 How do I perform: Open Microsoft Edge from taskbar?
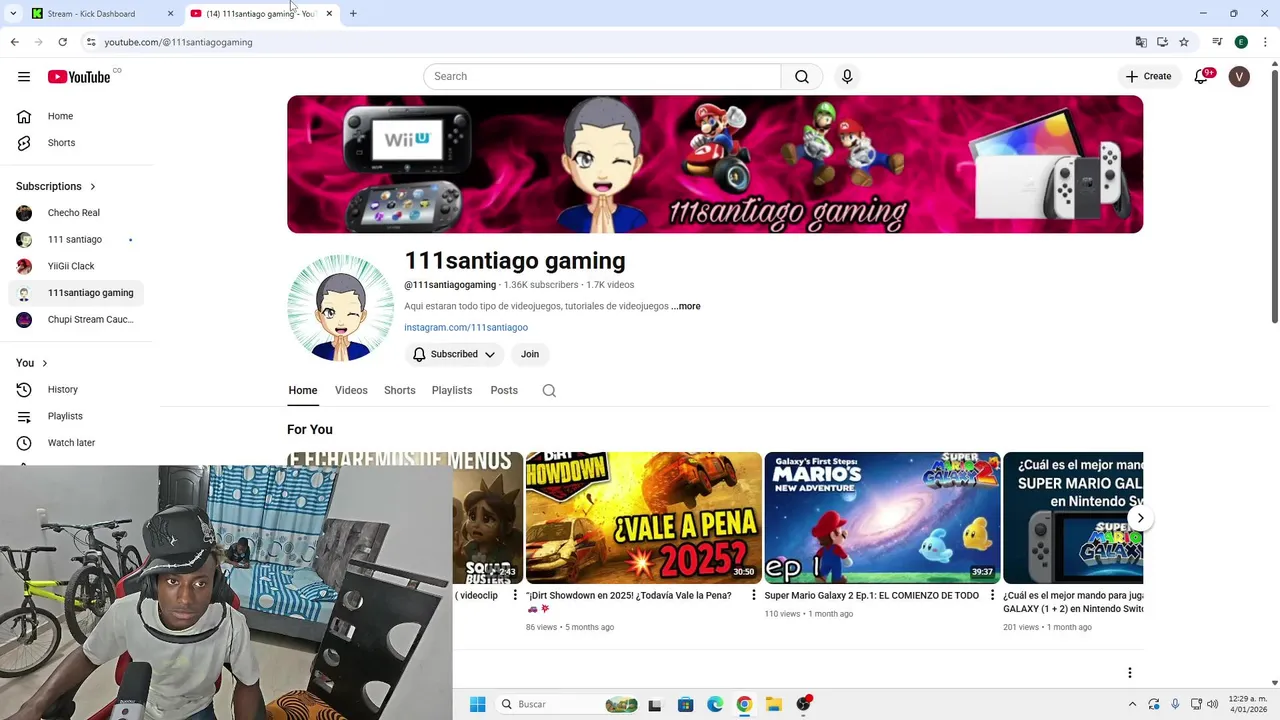click(x=715, y=704)
